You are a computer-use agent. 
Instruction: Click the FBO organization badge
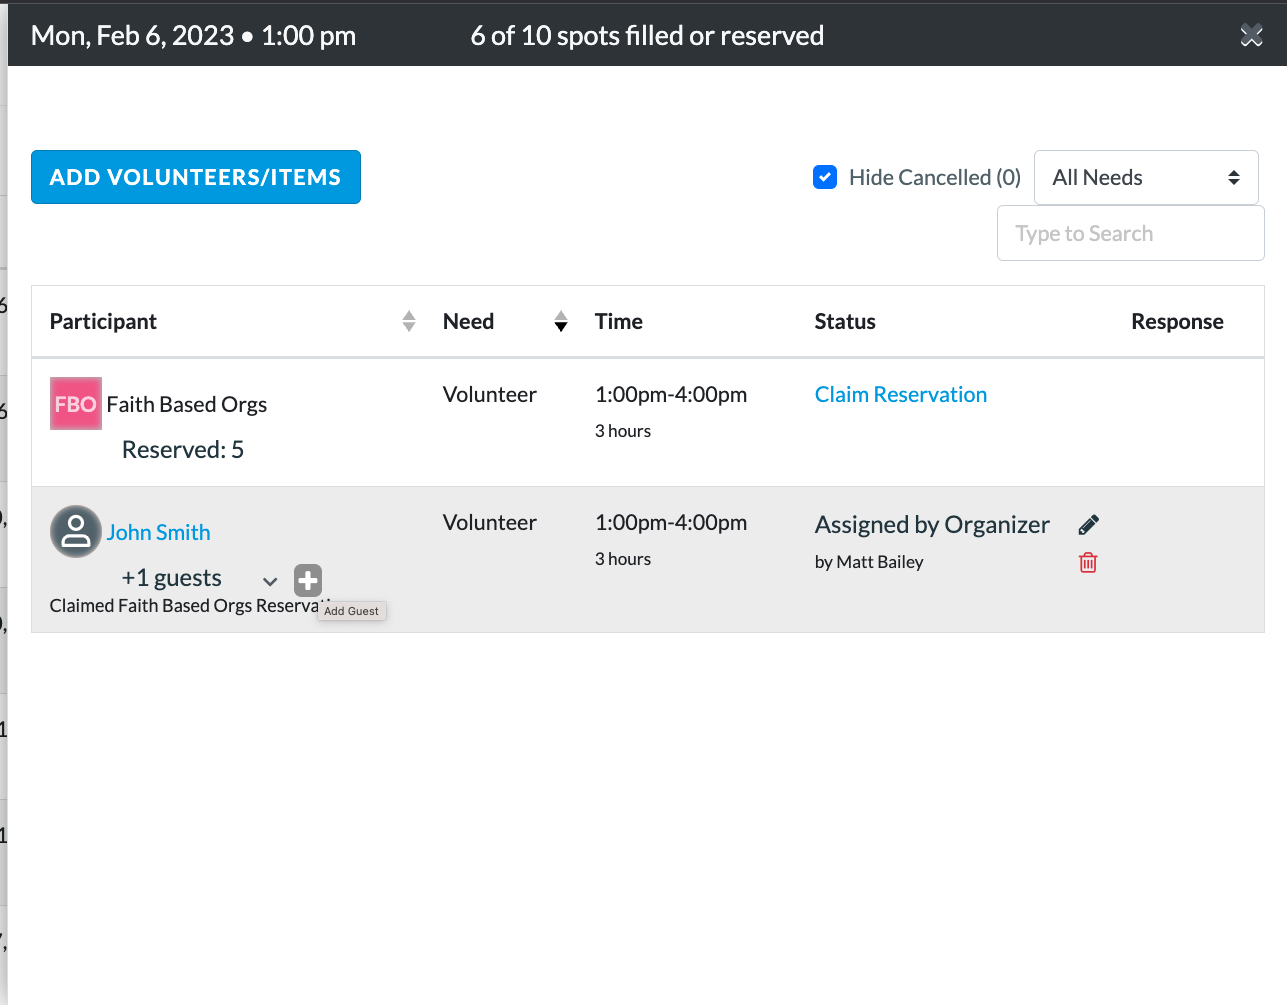(76, 403)
